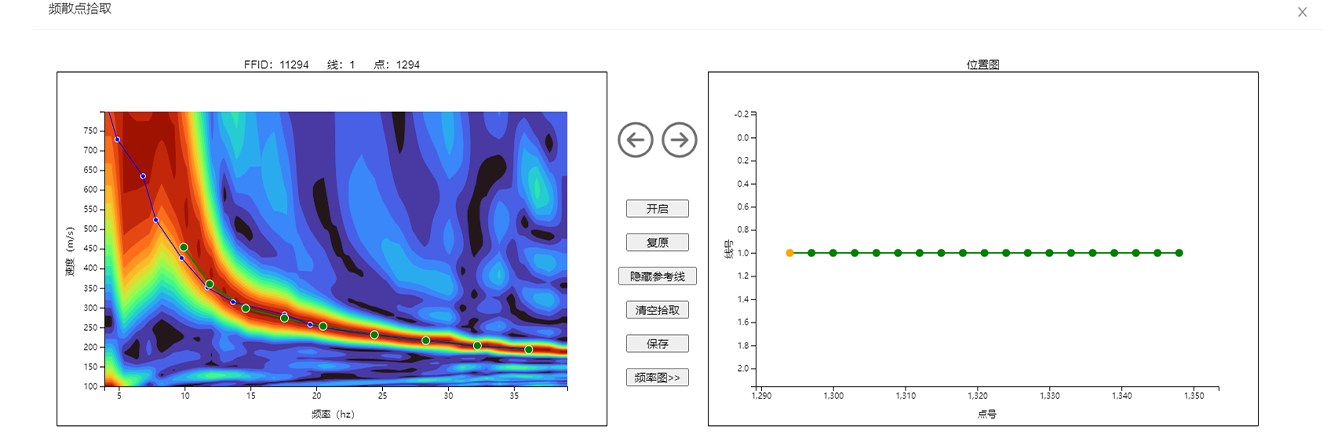The height and width of the screenshot is (440, 1328).
Task: Click the blue reference point near 5 Hz
Action: pyautogui.click(x=117, y=139)
